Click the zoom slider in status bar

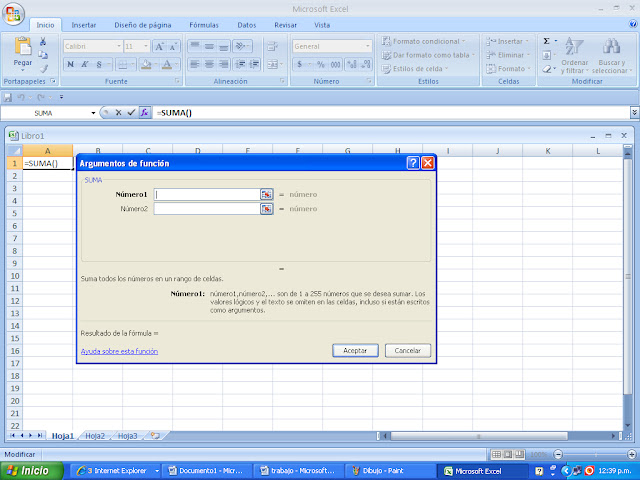pos(595,454)
